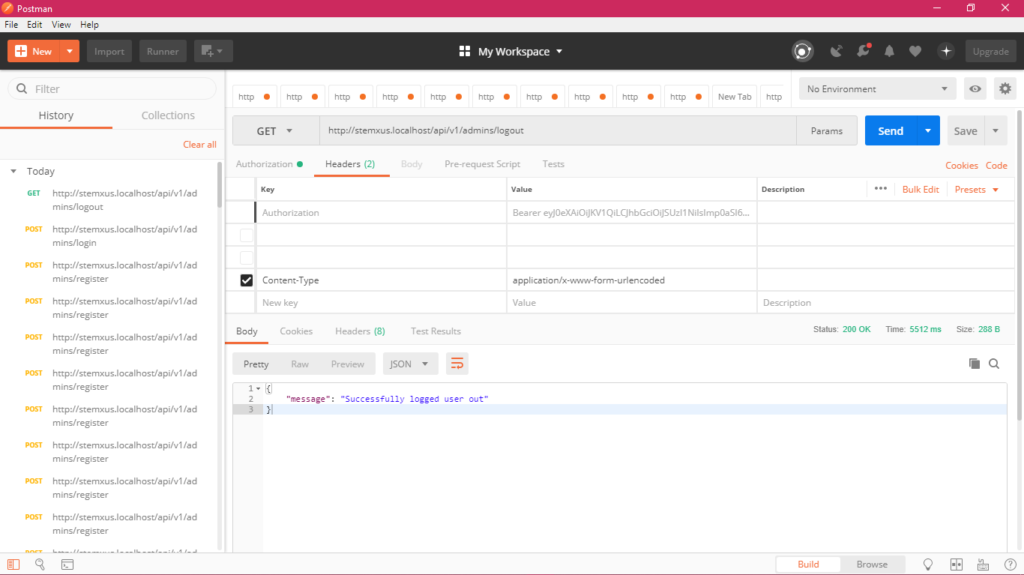Click the sync status icon in header

tap(802, 51)
